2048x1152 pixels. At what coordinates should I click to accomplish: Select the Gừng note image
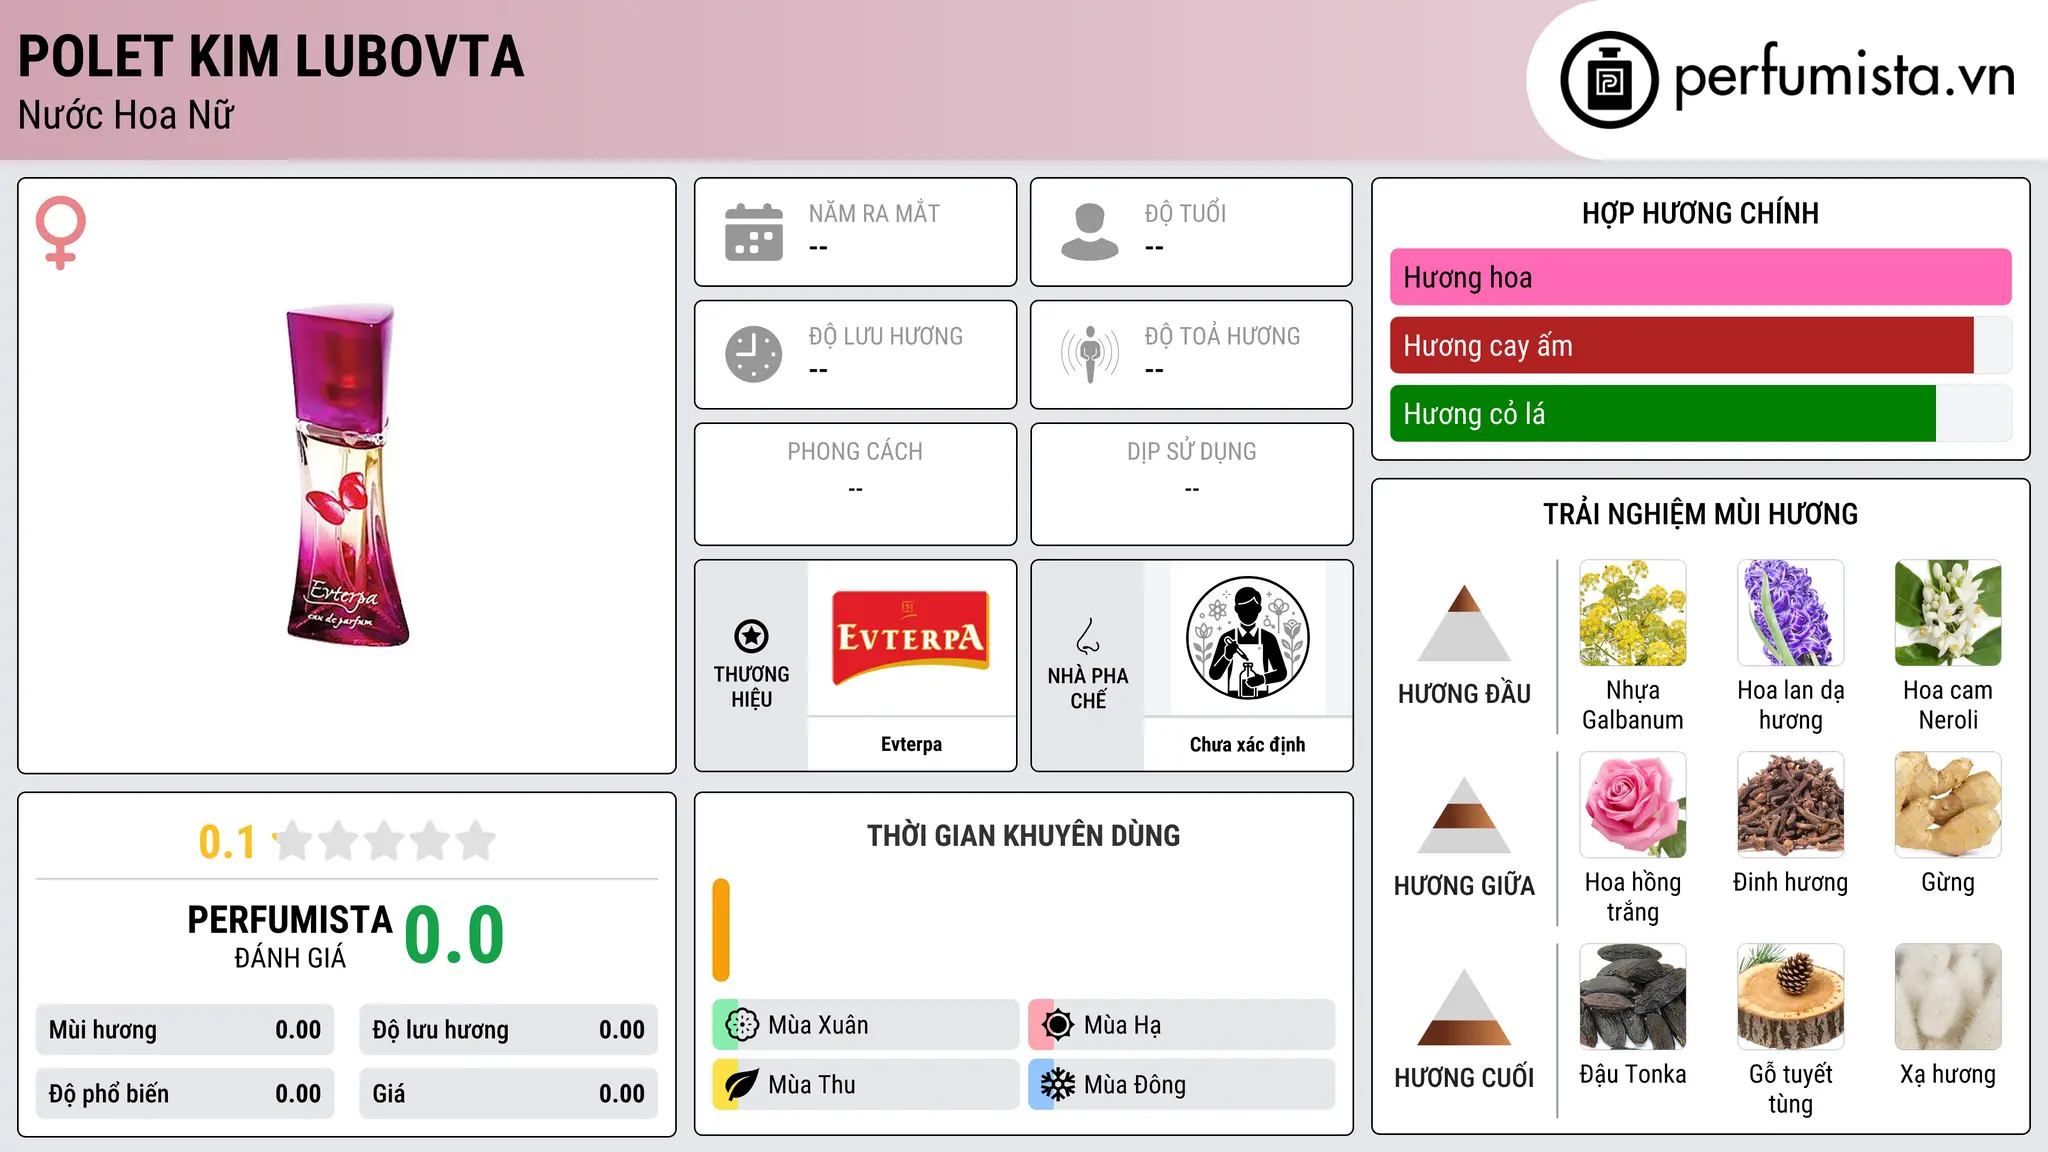point(1948,805)
